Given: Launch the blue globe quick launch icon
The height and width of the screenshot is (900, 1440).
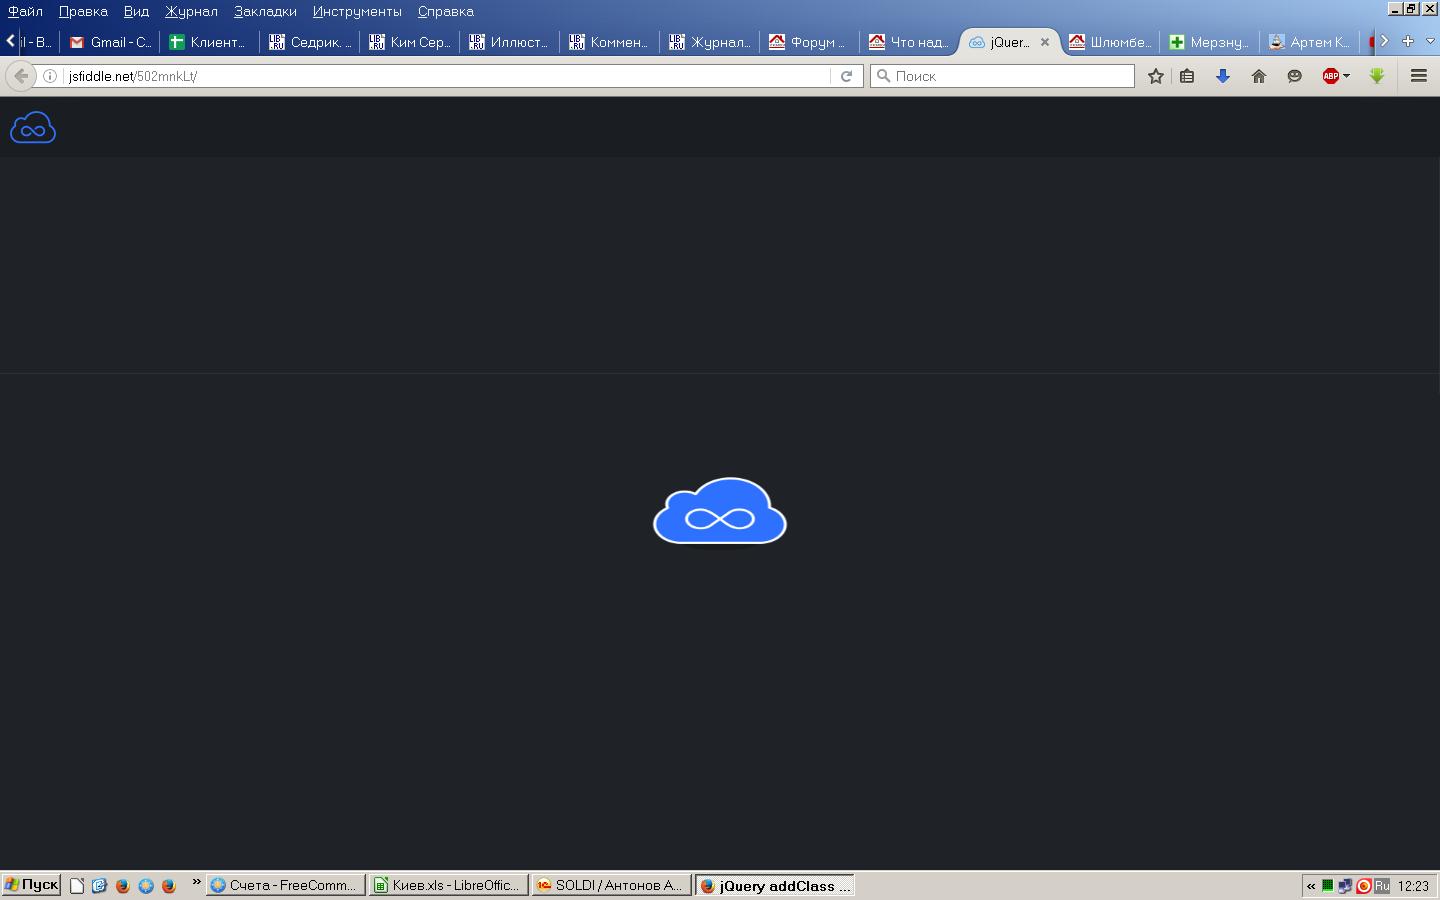Looking at the screenshot, I should pyautogui.click(x=146, y=885).
